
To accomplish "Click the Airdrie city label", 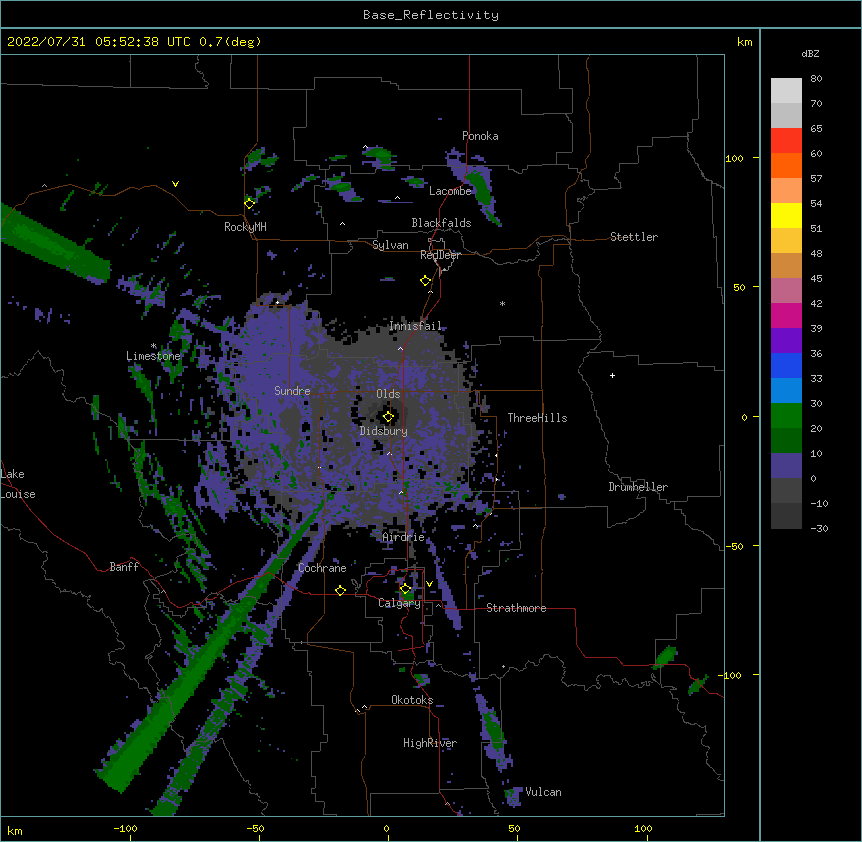I will click(x=404, y=537).
